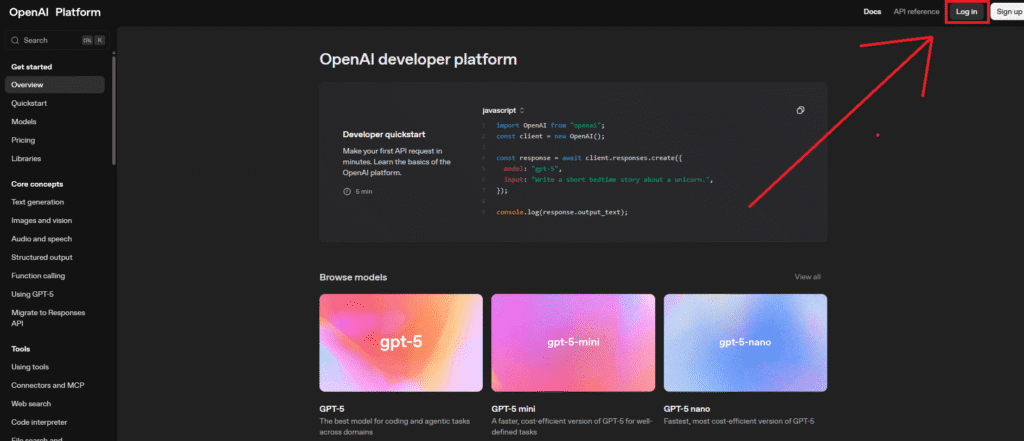This screenshot has height=441, width=1024.
Task: Open the gpt-5 model thumbnail
Action: pos(401,342)
